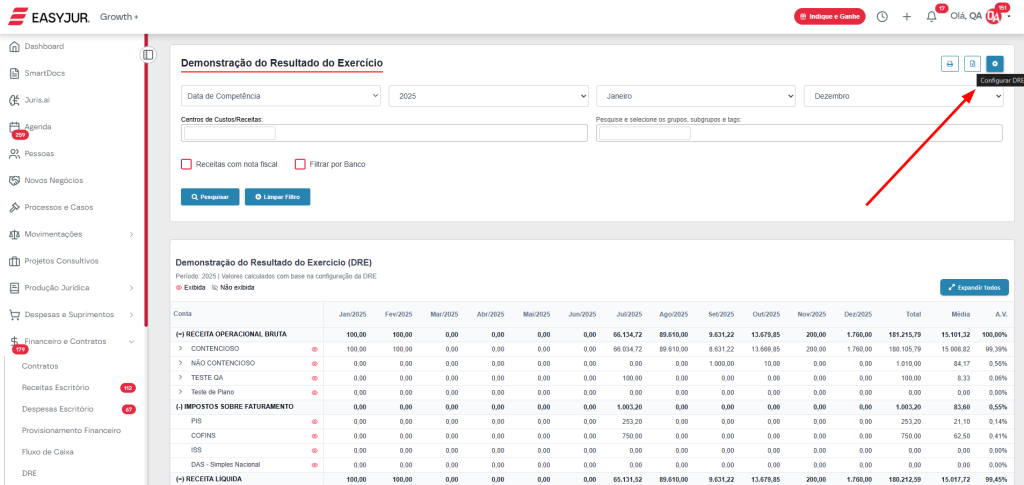1024x485 pixels.
Task: Click the Pesquisar button
Action: click(x=210, y=197)
